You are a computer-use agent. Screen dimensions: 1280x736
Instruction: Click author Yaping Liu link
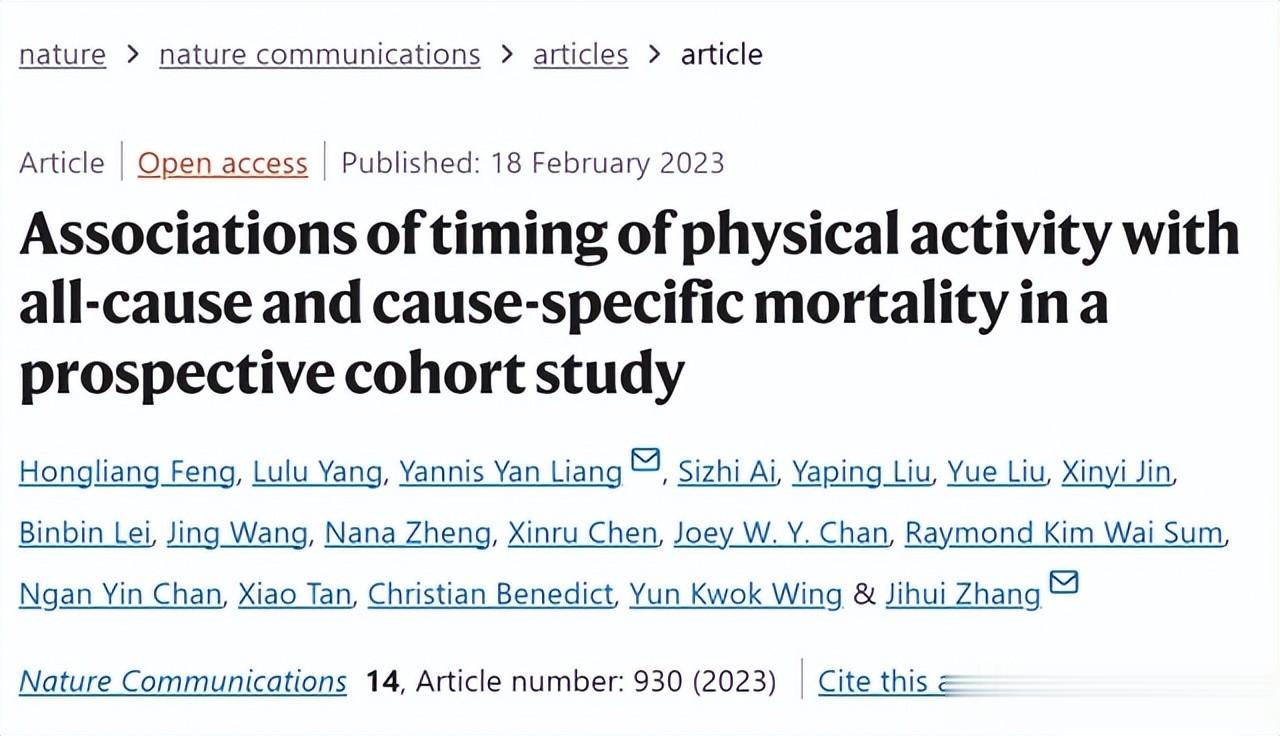tap(861, 472)
